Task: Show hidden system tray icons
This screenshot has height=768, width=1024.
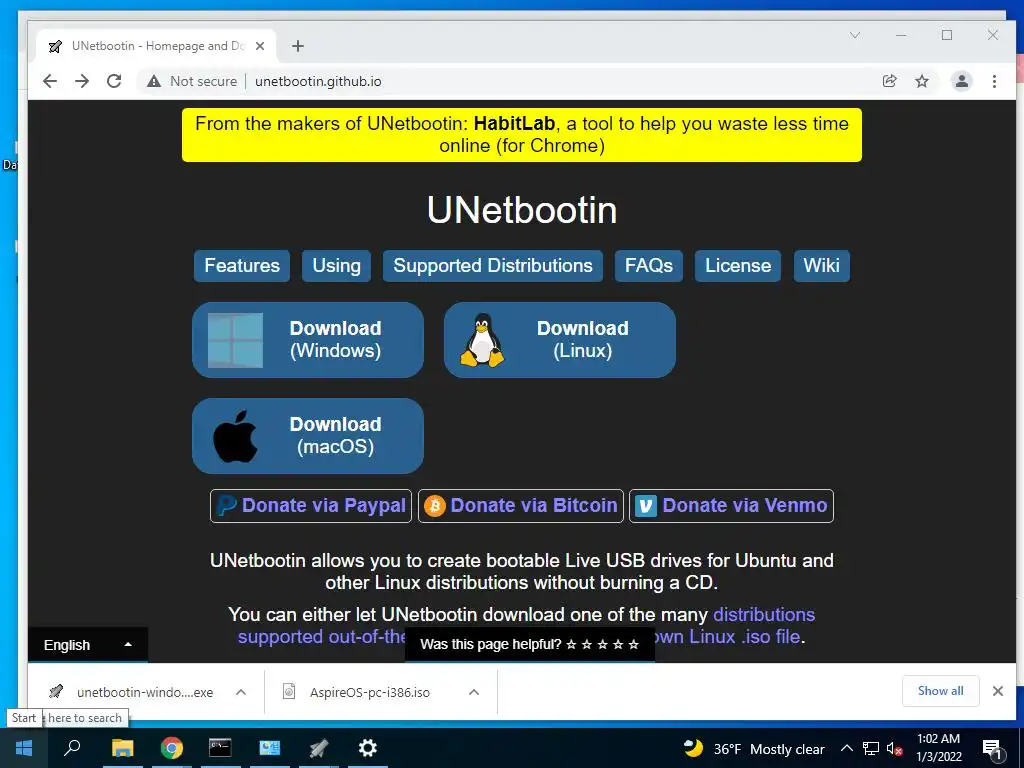Action: pos(846,748)
